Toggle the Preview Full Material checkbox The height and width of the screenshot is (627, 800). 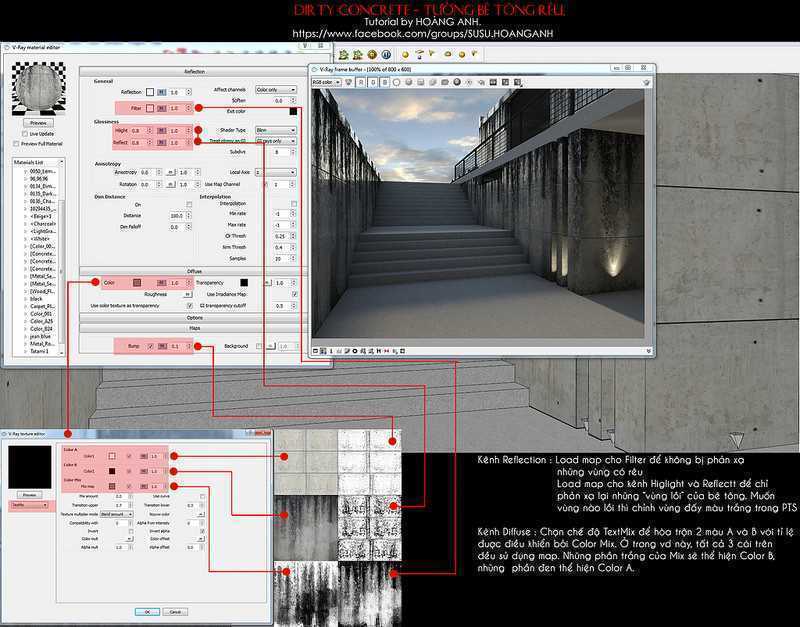tap(16, 144)
